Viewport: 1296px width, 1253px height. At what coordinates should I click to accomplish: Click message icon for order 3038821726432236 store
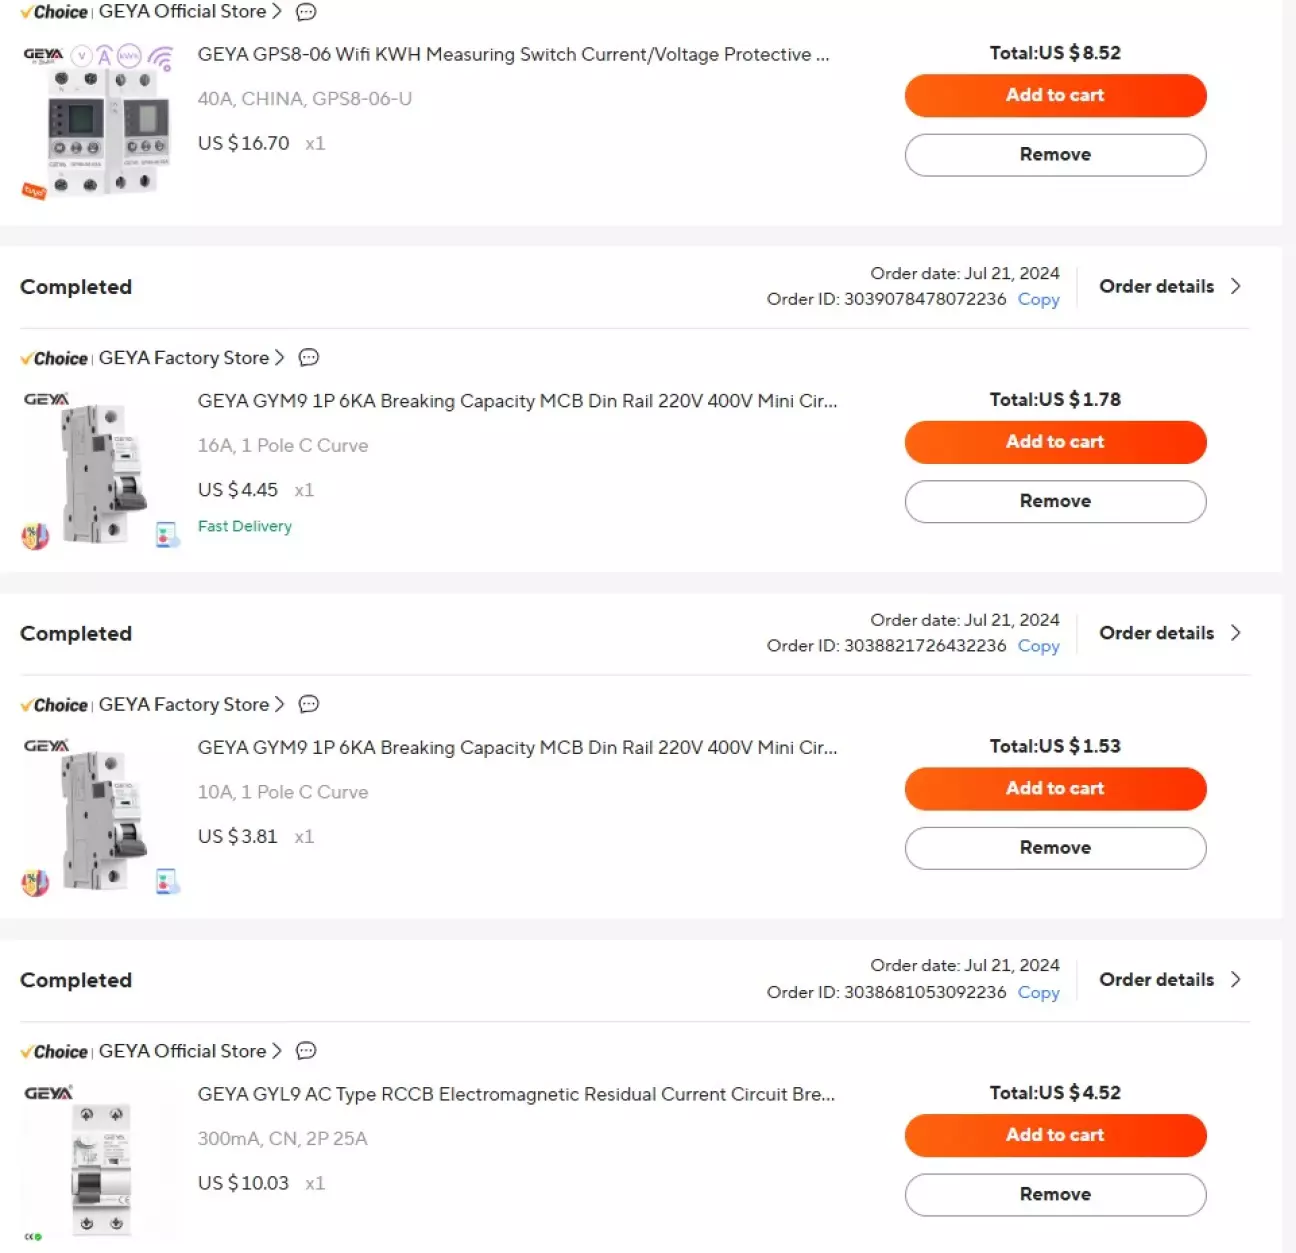(309, 705)
